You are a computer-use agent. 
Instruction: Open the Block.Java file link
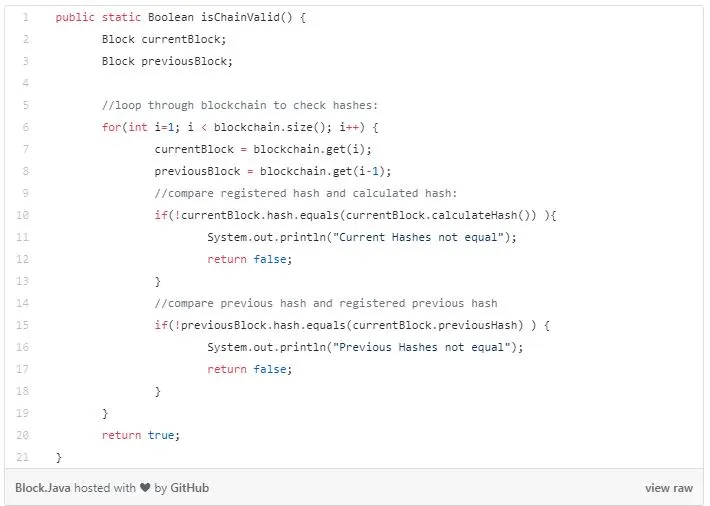tap(43, 488)
